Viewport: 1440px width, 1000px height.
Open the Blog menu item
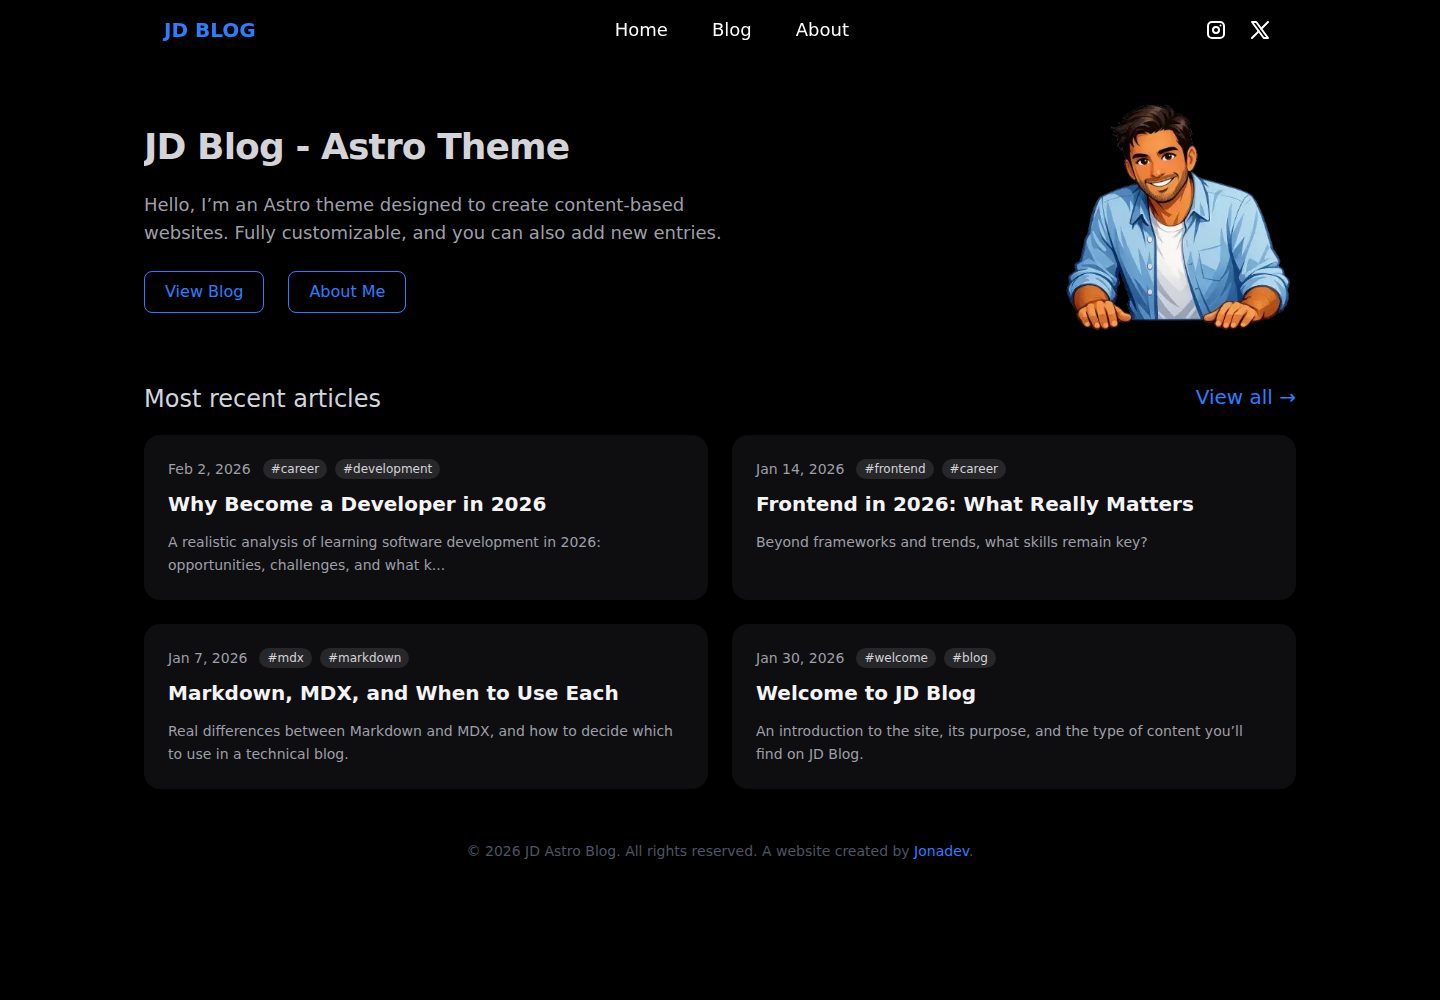pos(731,30)
